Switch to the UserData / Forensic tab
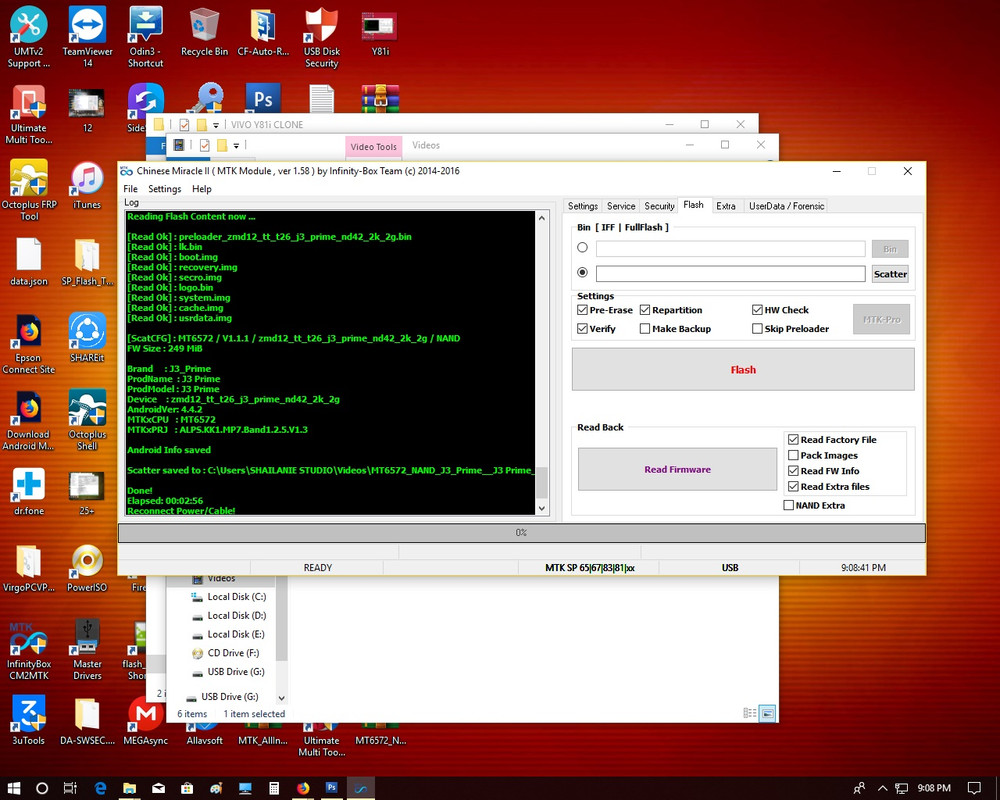The image size is (1000, 800). tap(786, 206)
